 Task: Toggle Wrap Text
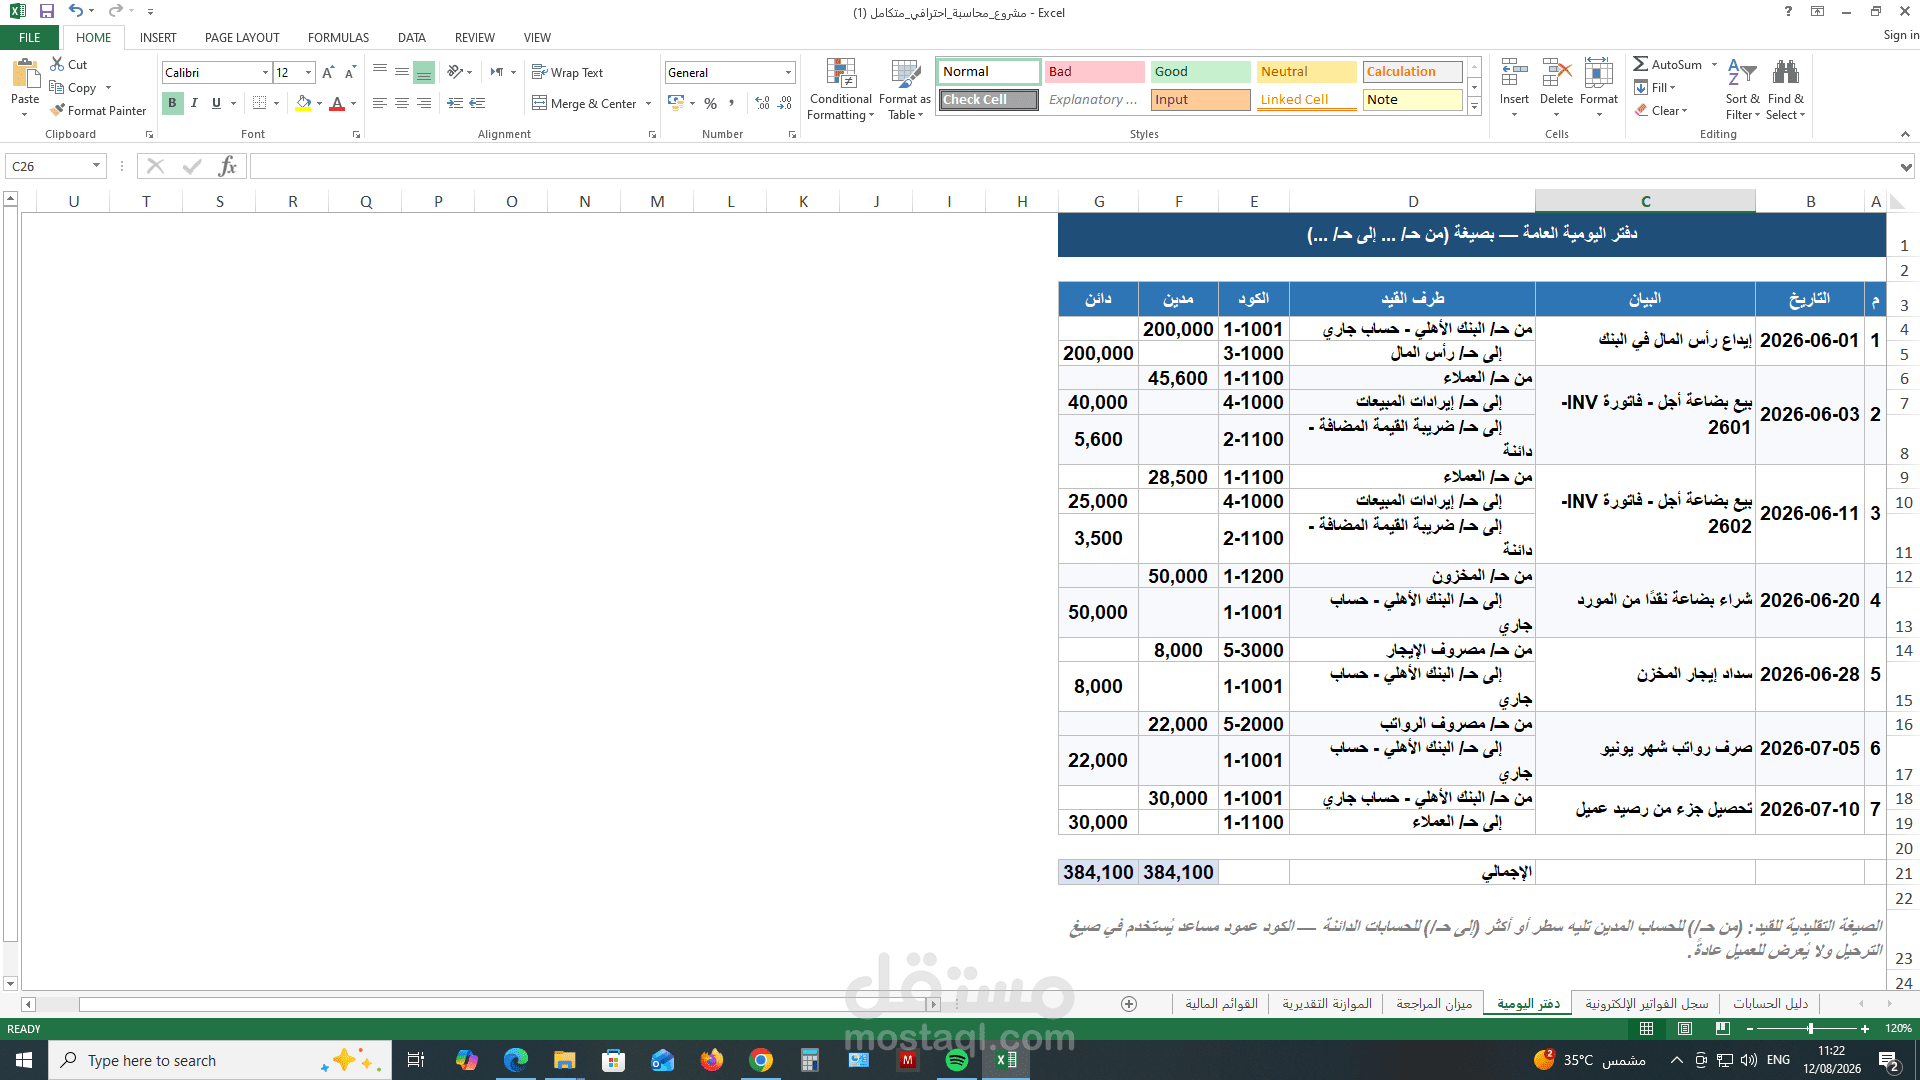click(x=567, y=72)
